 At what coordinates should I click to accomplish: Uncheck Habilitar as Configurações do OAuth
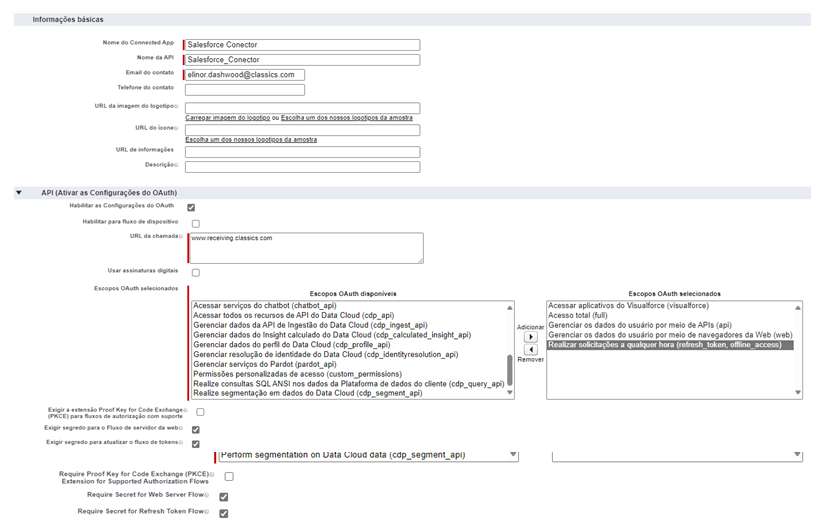tap(191, 208)
